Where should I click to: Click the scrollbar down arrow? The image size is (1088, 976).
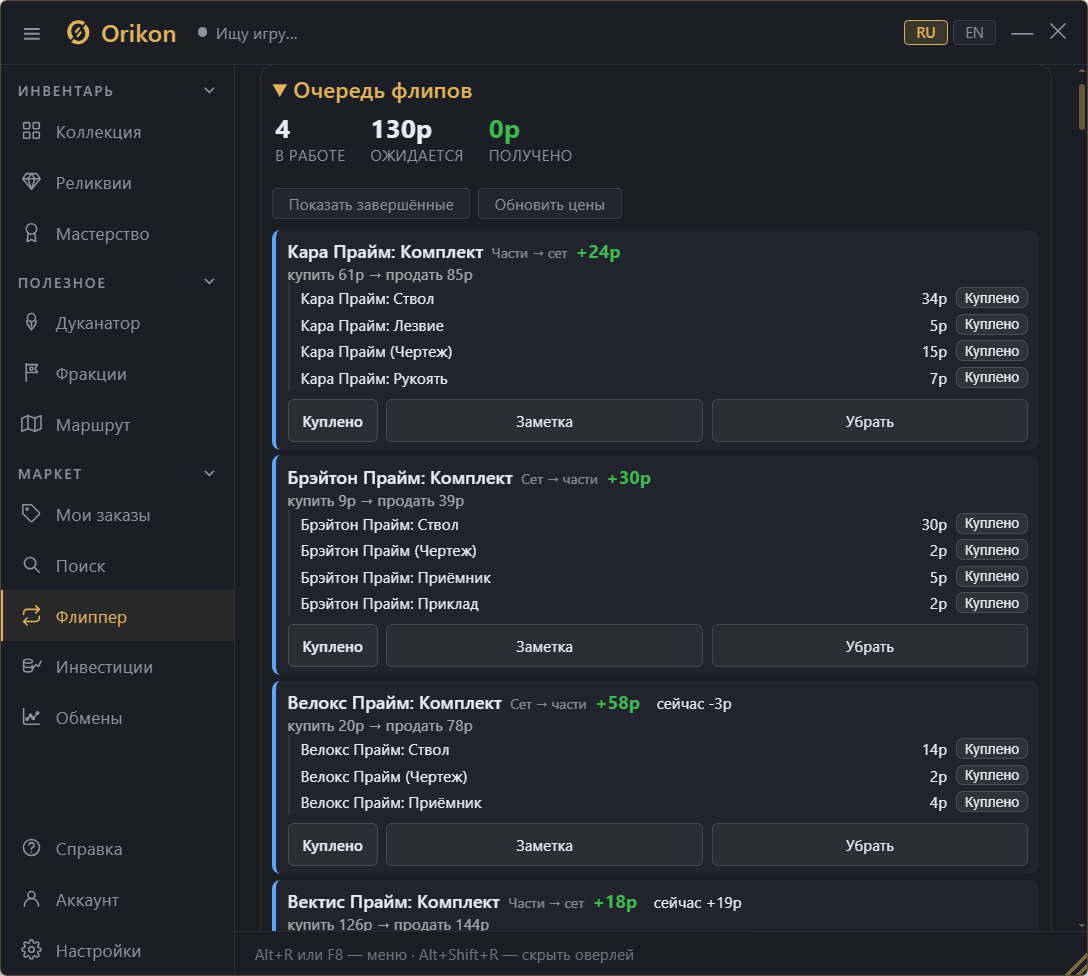[1082, 925]
